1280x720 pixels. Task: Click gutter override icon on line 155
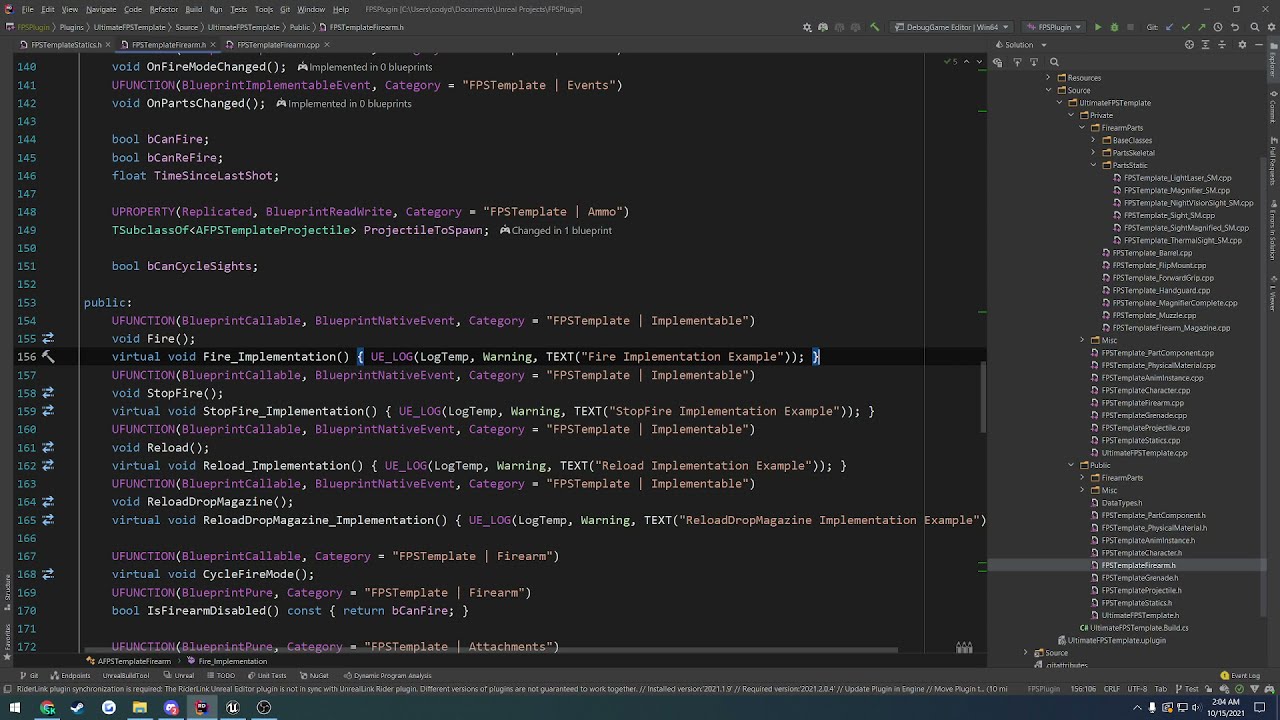47,339
